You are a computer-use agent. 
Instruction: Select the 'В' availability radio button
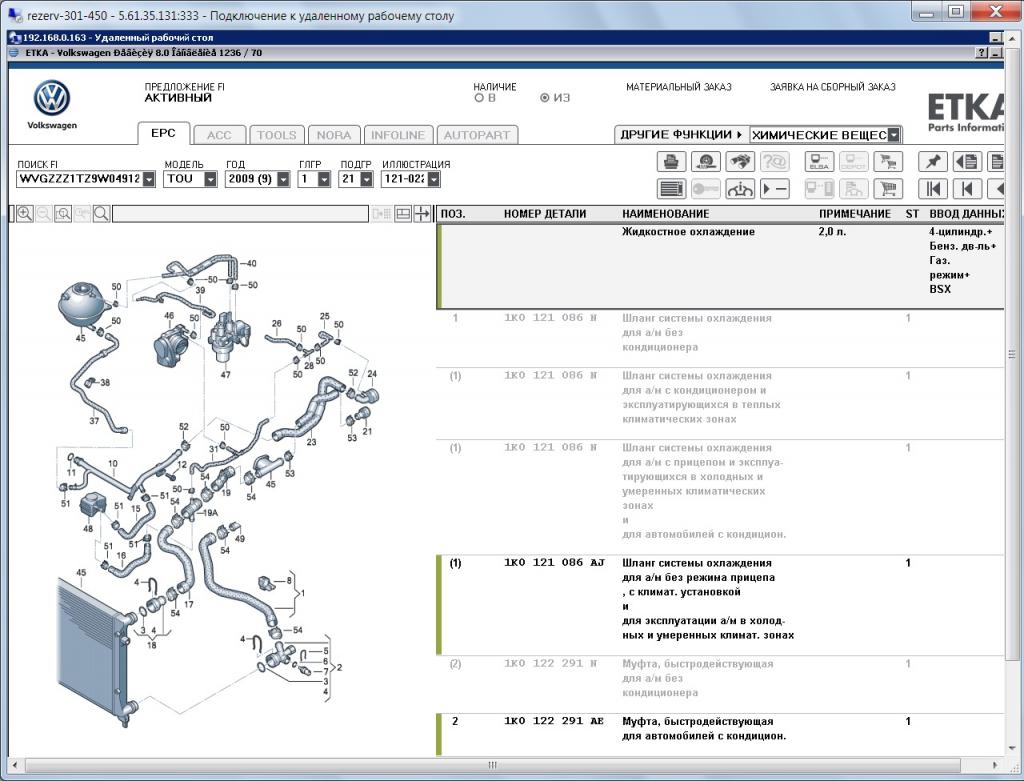tap(479, 98)
